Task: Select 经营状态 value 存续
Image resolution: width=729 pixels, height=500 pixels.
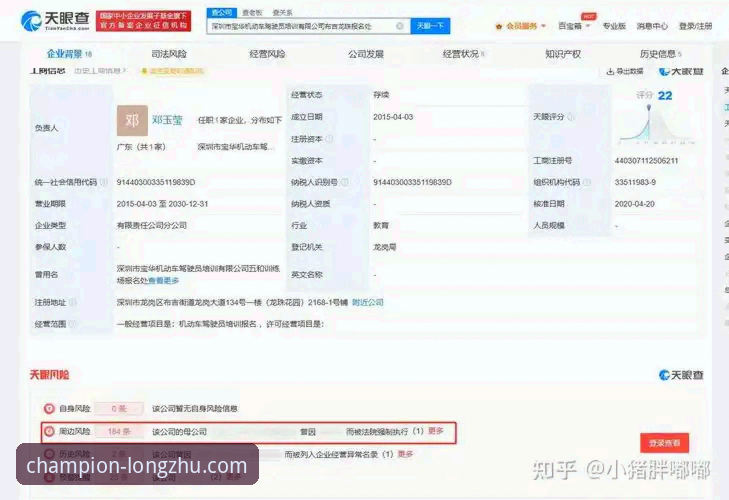Action: [x=381, y=95]
